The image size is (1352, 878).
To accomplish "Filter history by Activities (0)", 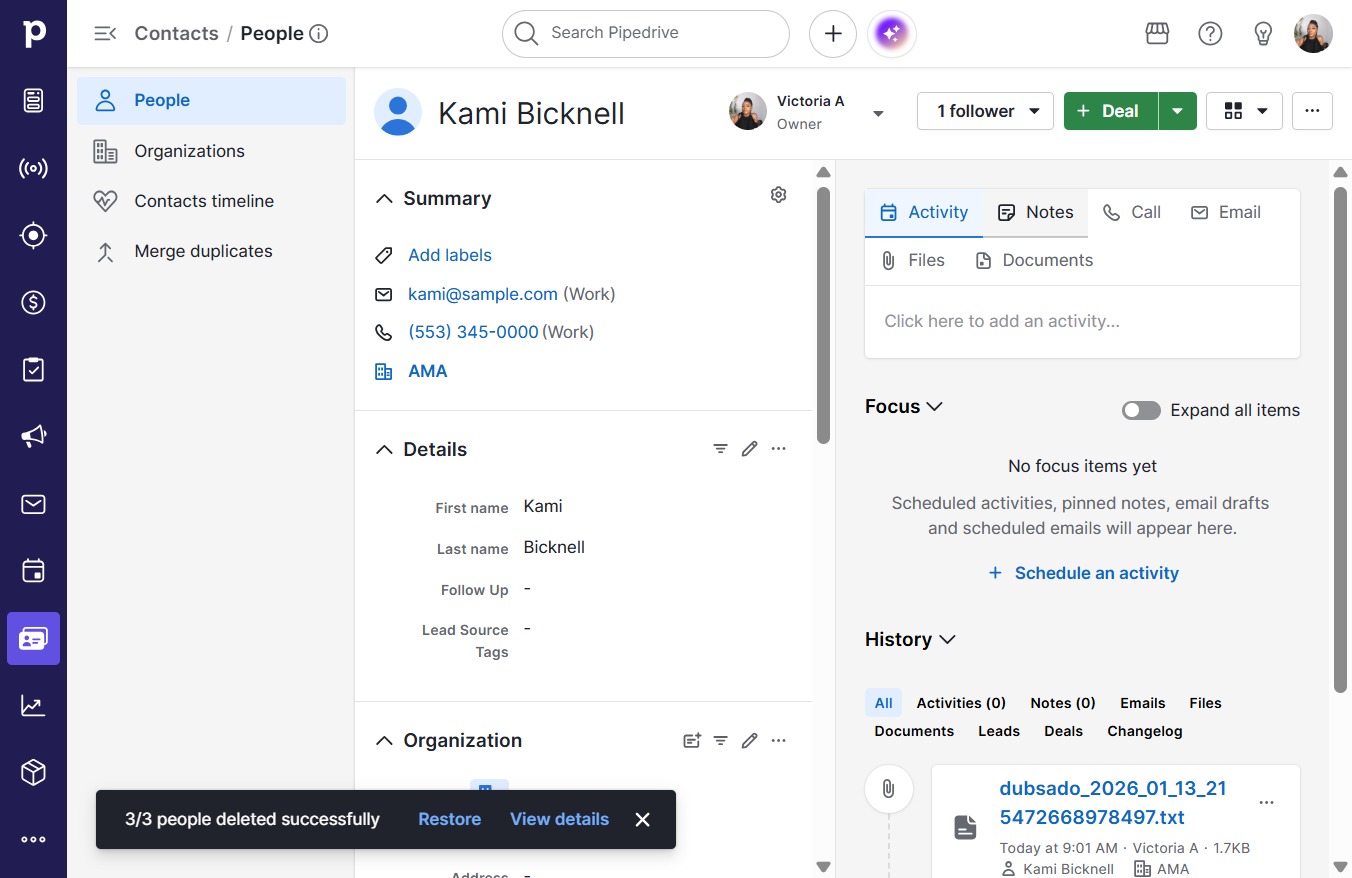I will click(x=961, y=703).
